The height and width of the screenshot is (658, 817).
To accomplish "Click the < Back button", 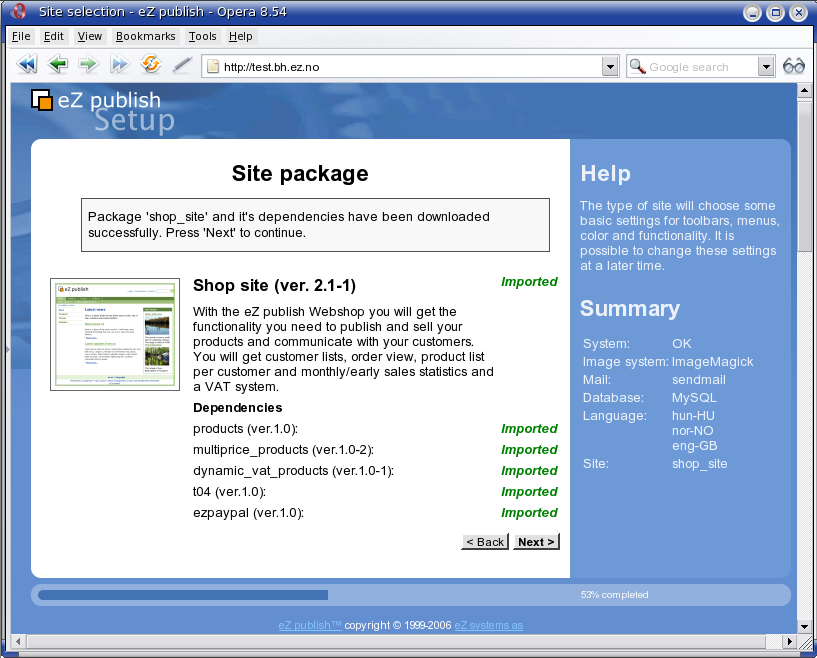I will (x=485, y=542).
